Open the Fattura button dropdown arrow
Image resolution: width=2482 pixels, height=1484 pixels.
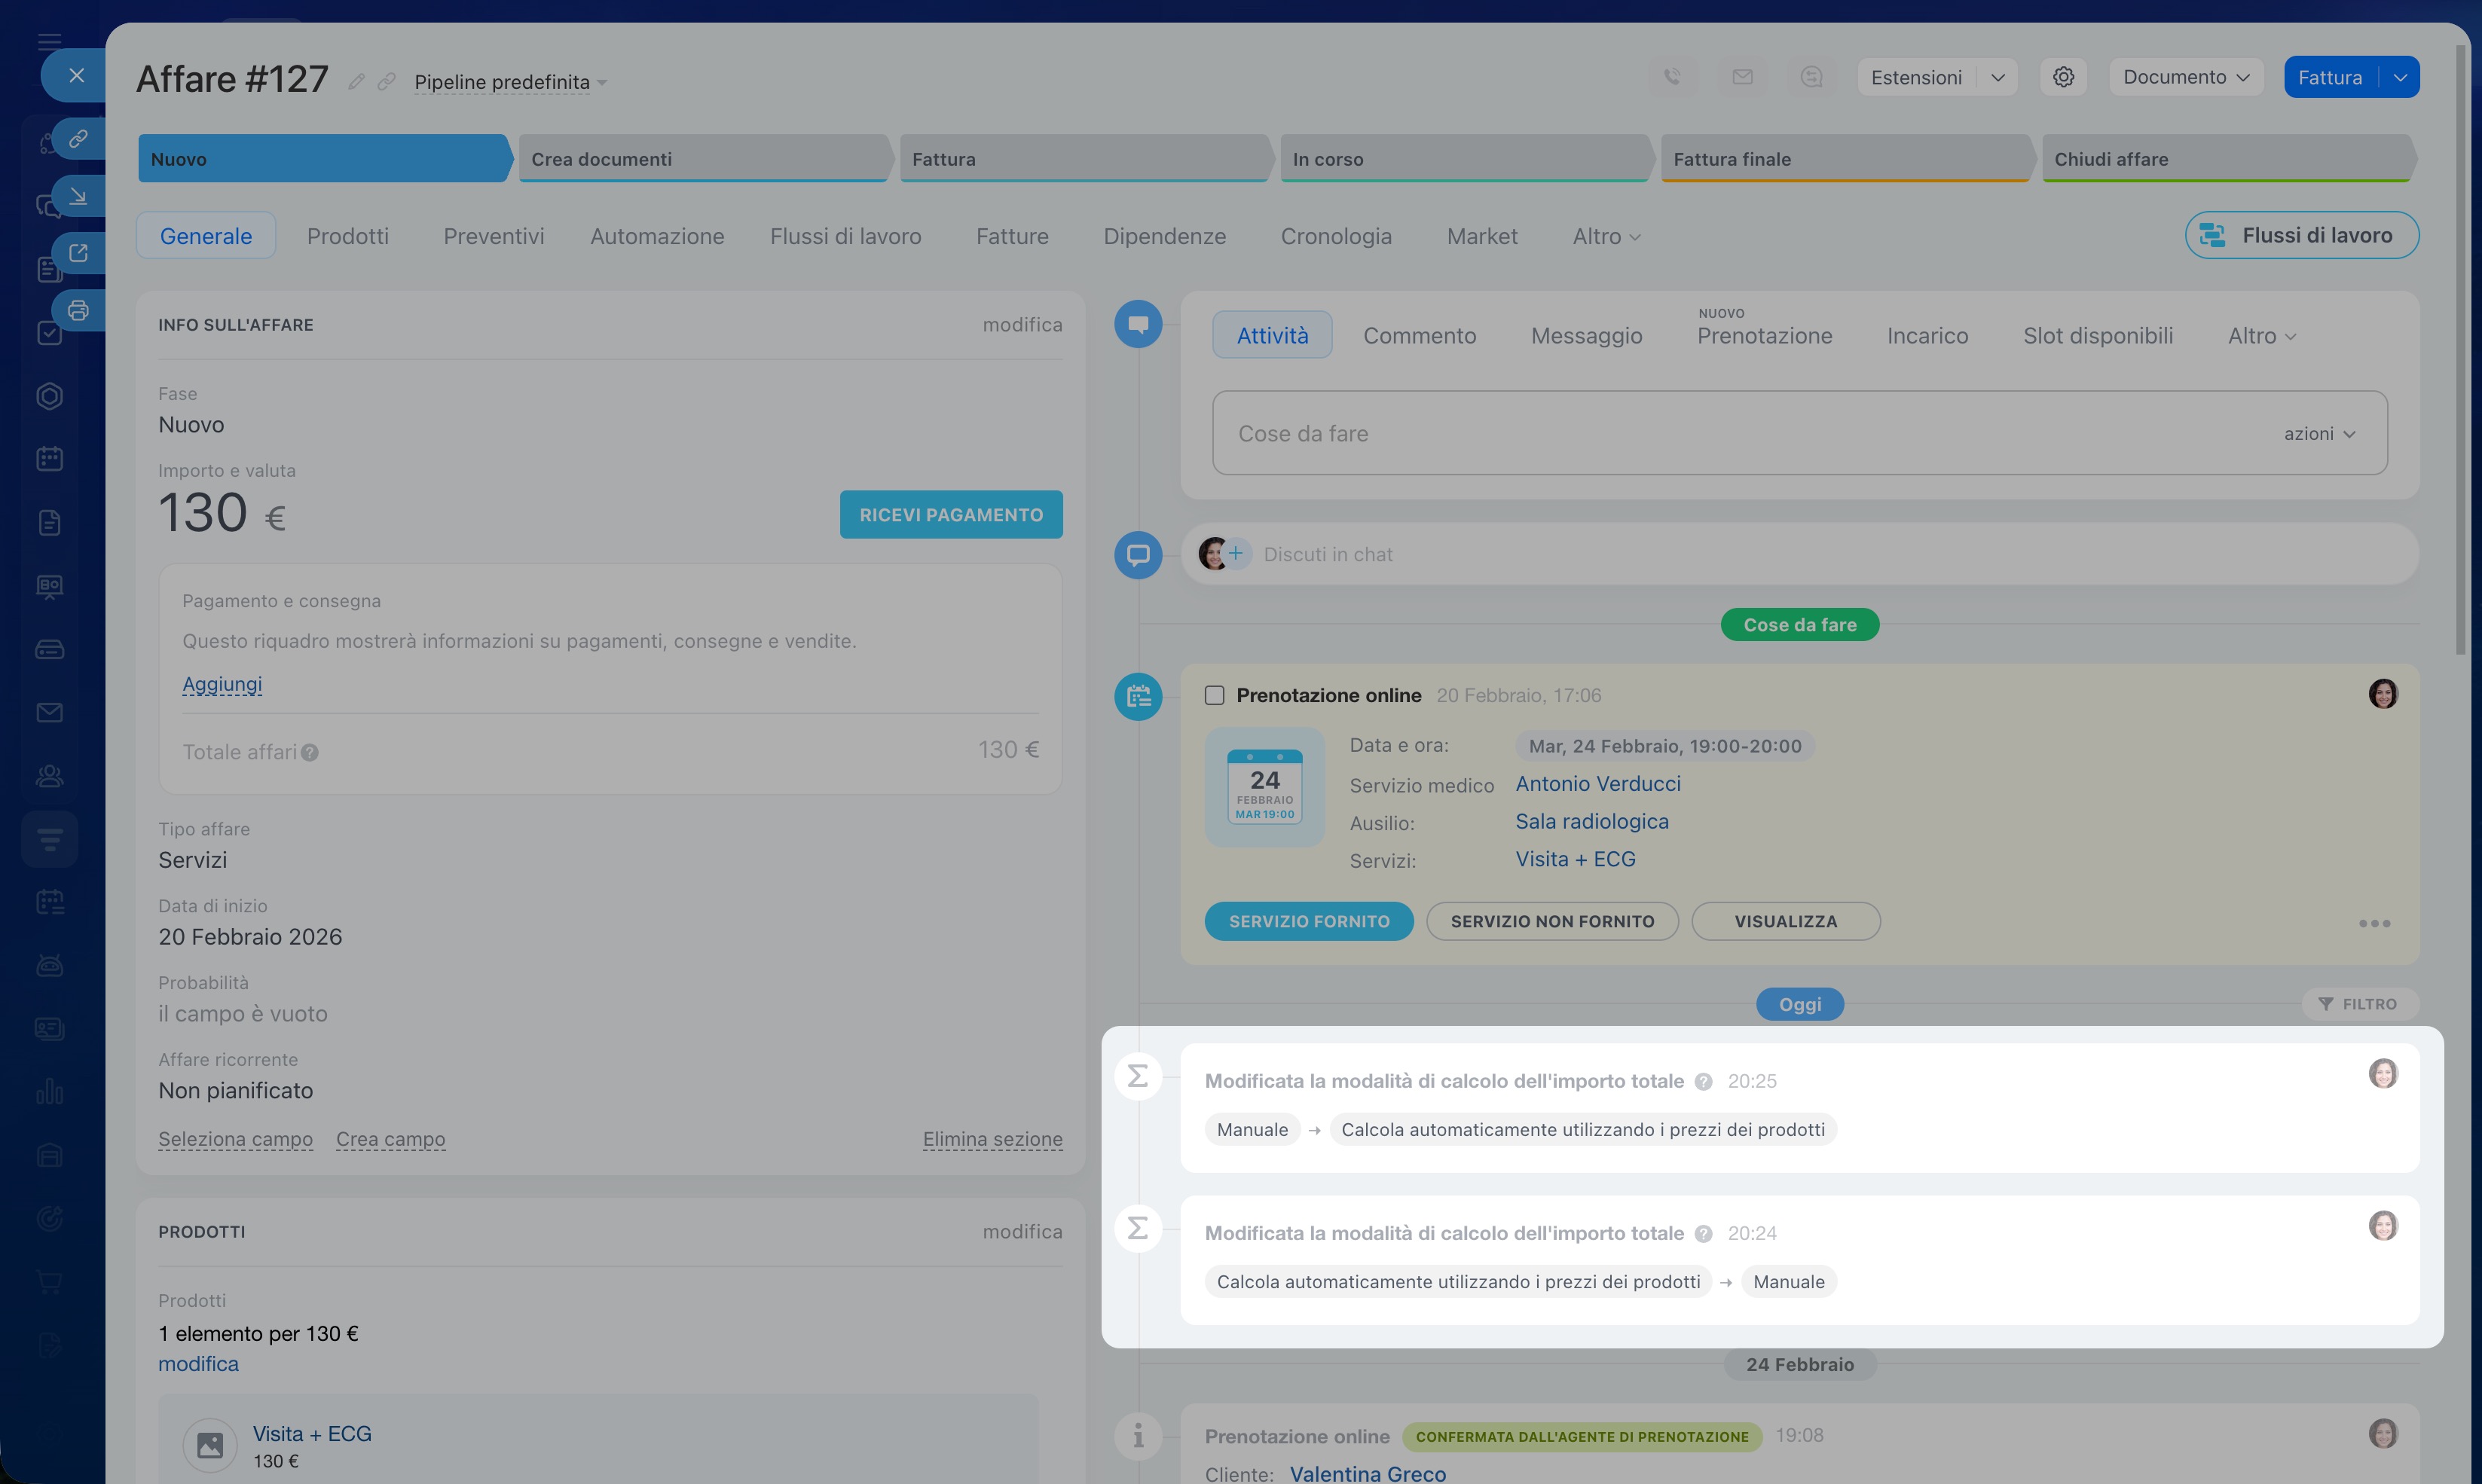pos(2400,77)
